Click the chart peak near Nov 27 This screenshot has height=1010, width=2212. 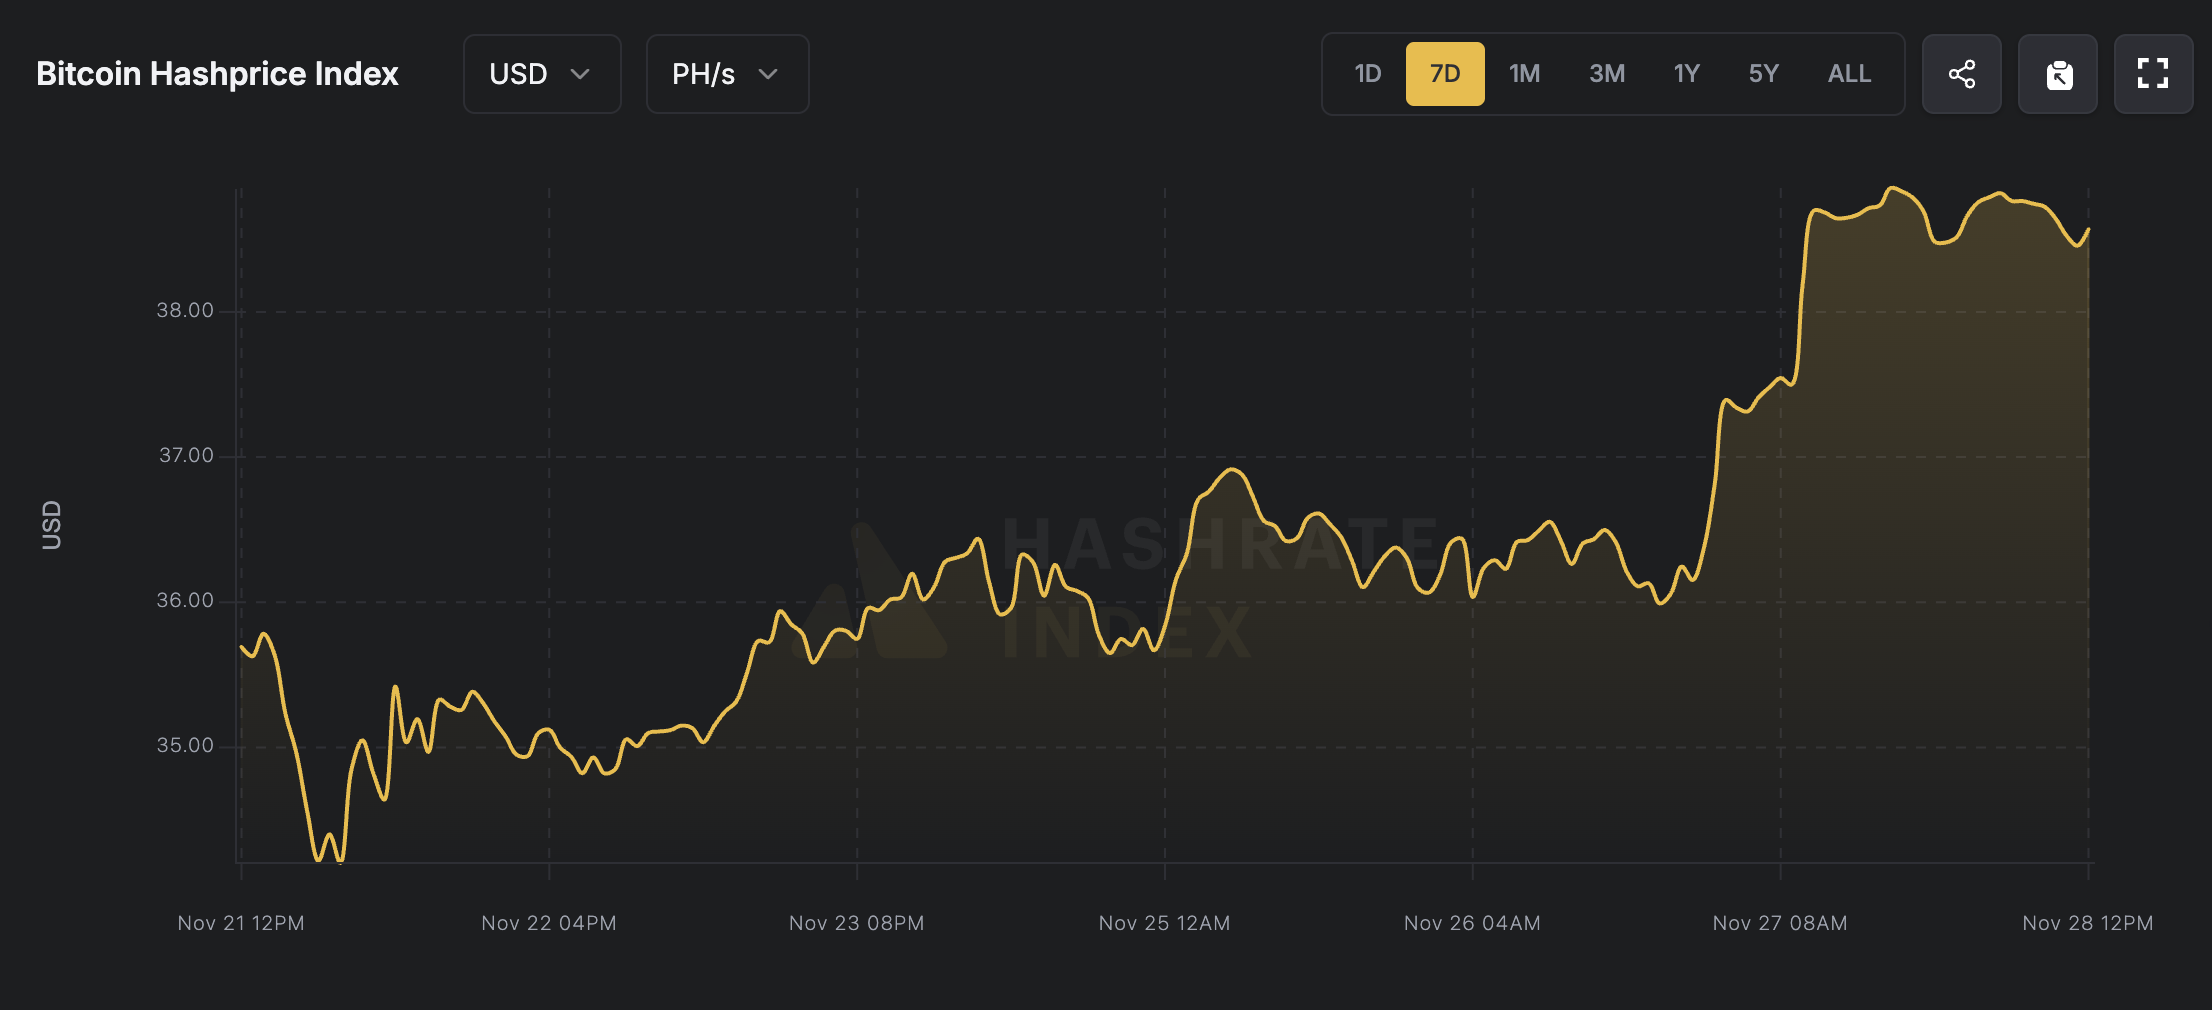[x=1892, y=188]
